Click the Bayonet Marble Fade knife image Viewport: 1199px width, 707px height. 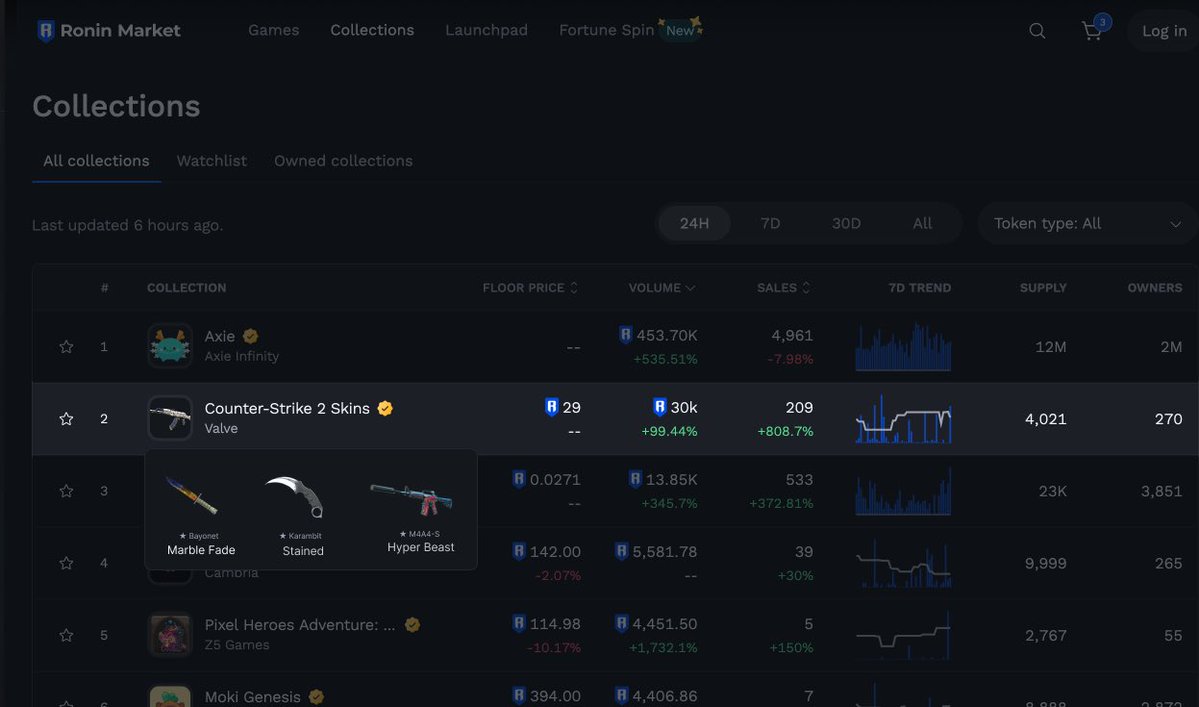click(x=192, y=496)
